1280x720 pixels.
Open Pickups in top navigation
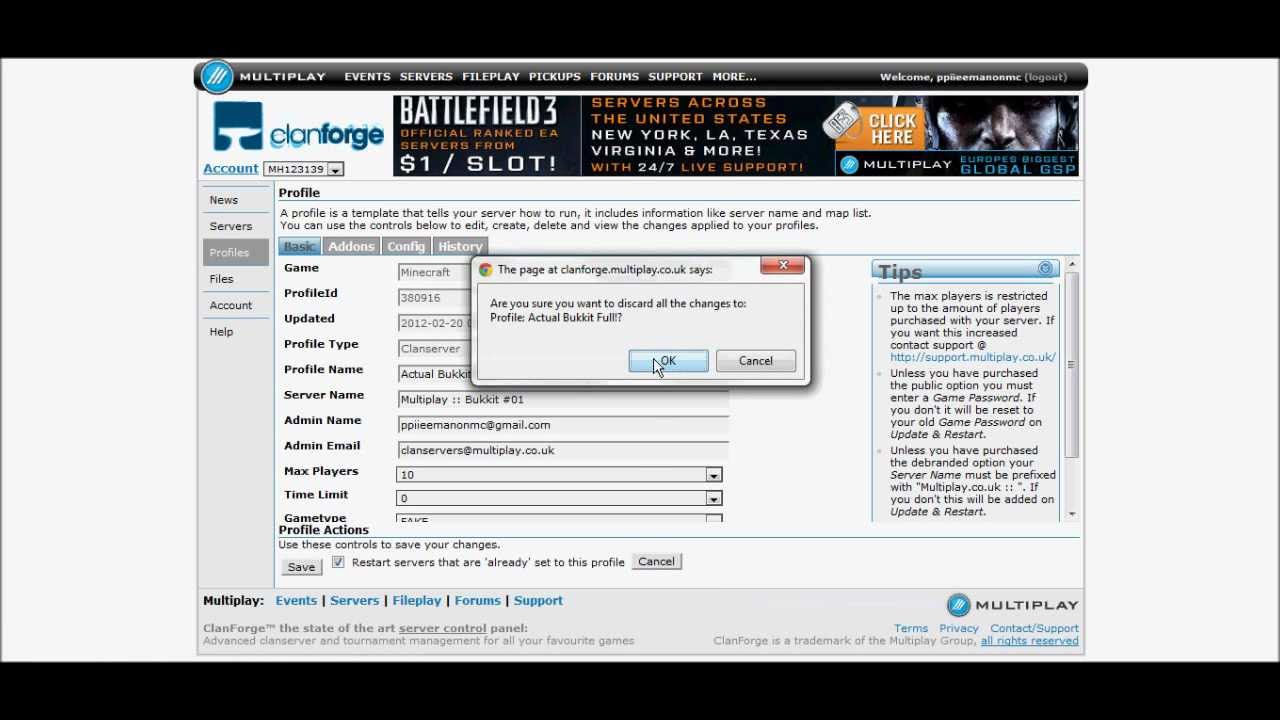(555, 77)
